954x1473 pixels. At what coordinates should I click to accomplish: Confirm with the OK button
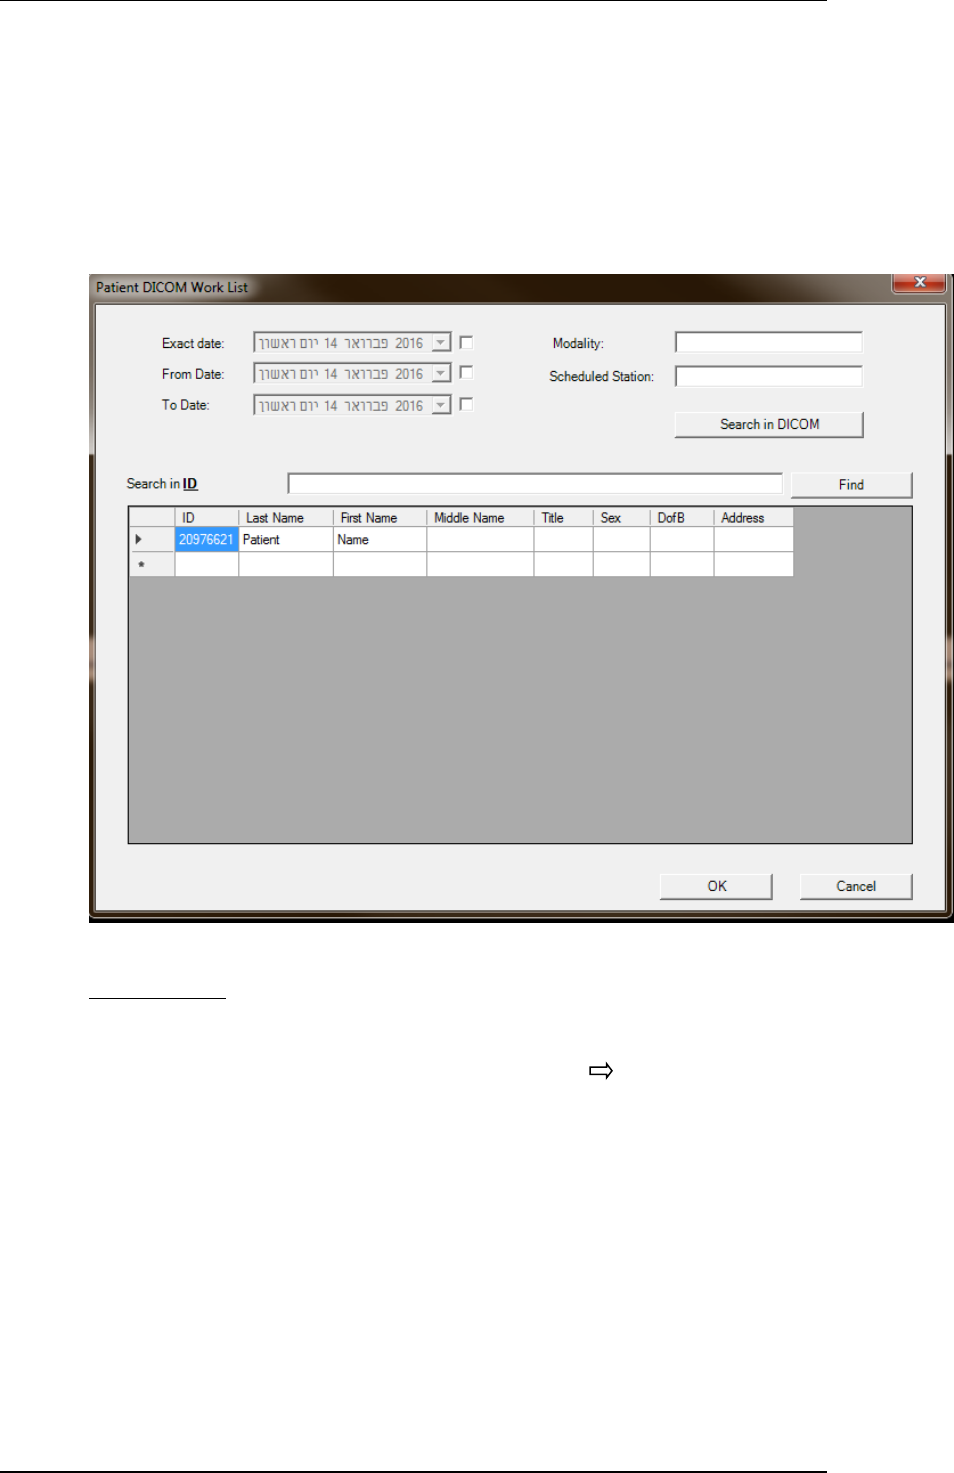[716, 886]
